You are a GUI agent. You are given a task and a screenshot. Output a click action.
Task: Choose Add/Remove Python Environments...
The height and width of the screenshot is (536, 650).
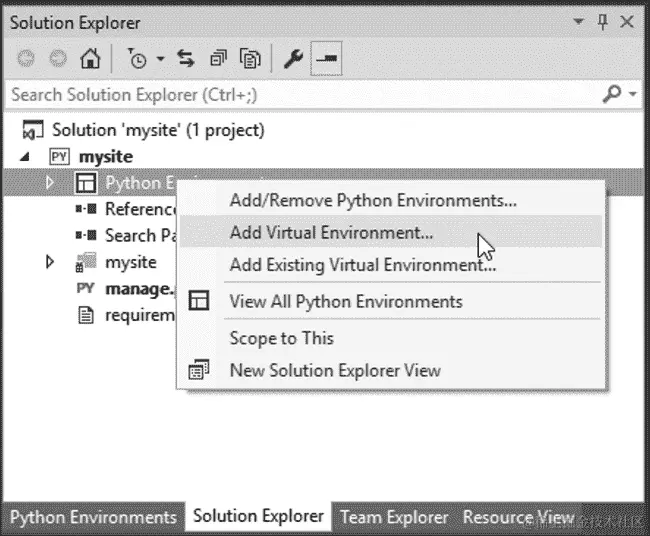pyautogui.click(x=391, y=200)
